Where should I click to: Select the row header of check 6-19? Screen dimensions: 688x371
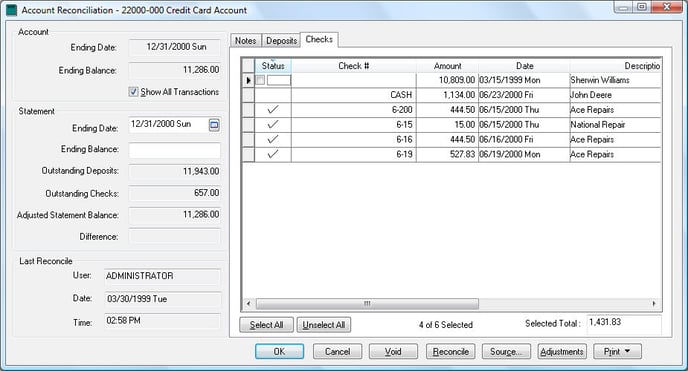(x=248, y=154)
